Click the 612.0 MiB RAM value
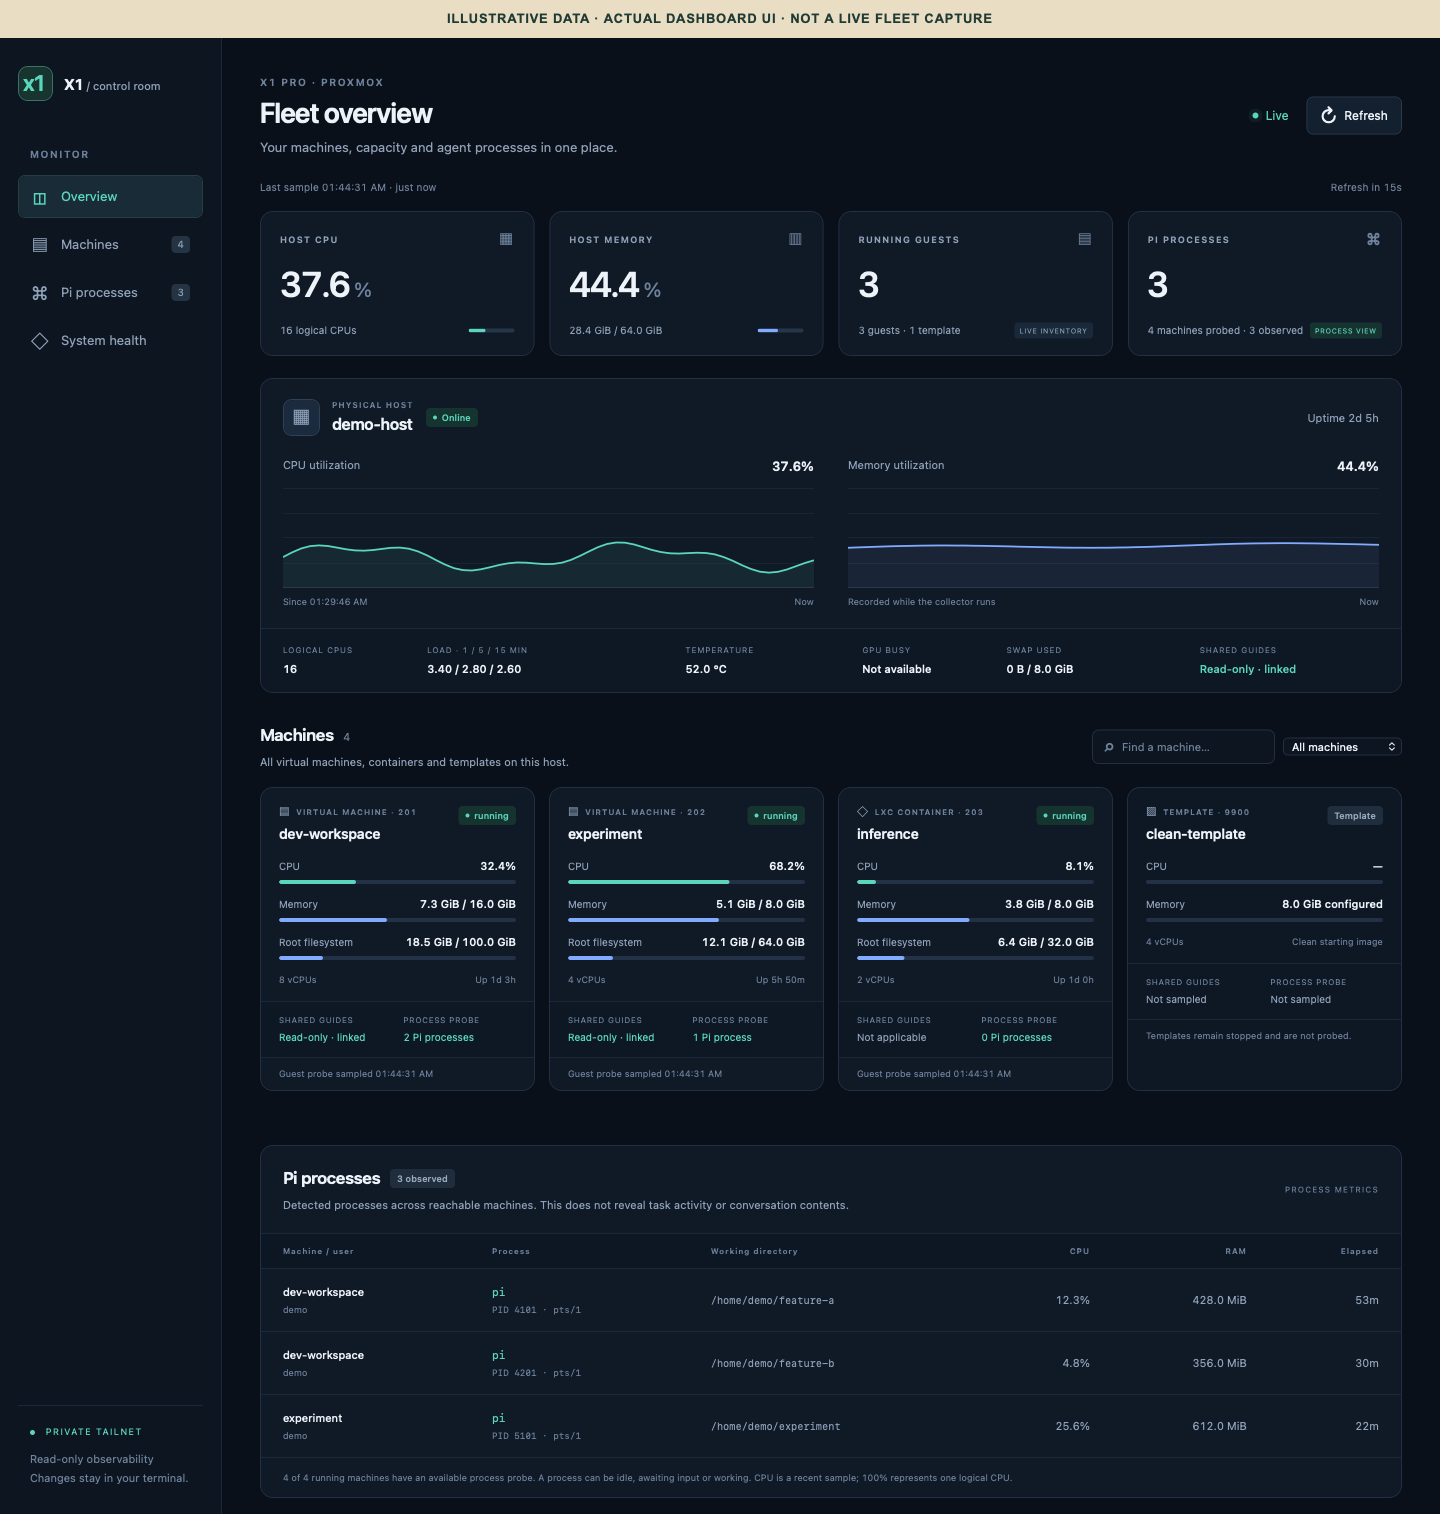 pyautogui.click(x=1219, y=1427)
